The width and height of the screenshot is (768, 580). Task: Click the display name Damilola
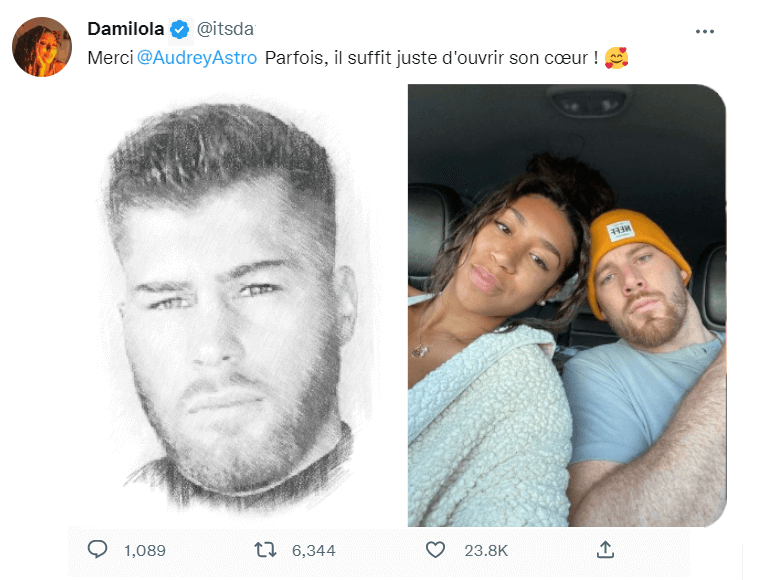click(x=125, y=29)
